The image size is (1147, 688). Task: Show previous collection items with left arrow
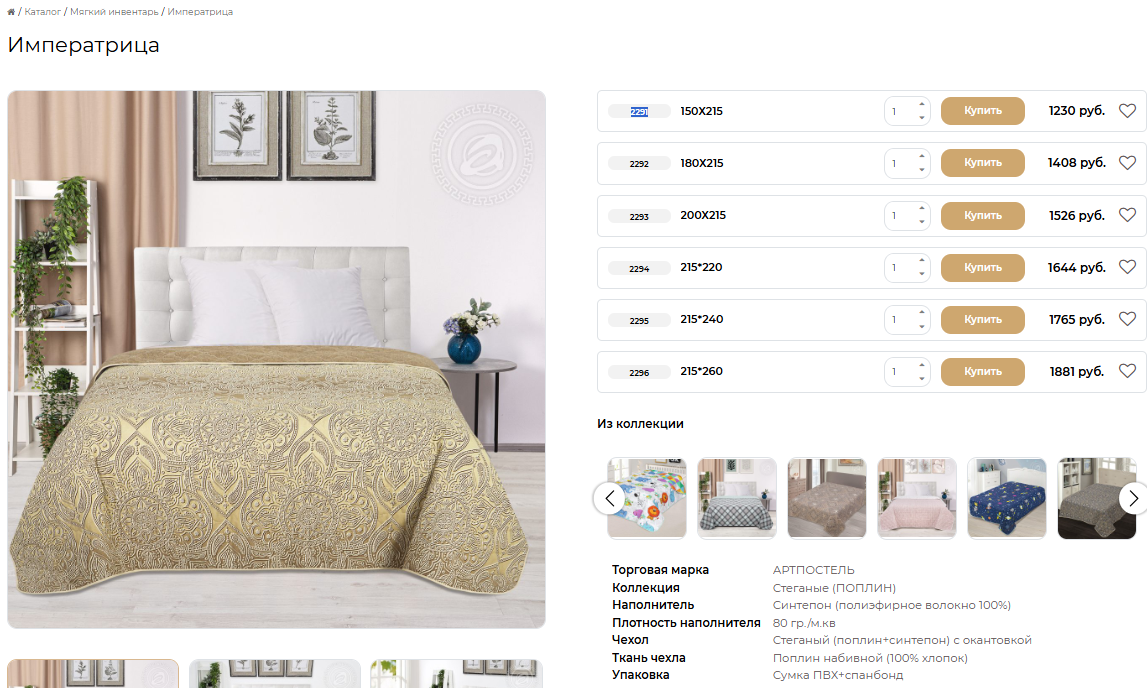tap(609, 499)
